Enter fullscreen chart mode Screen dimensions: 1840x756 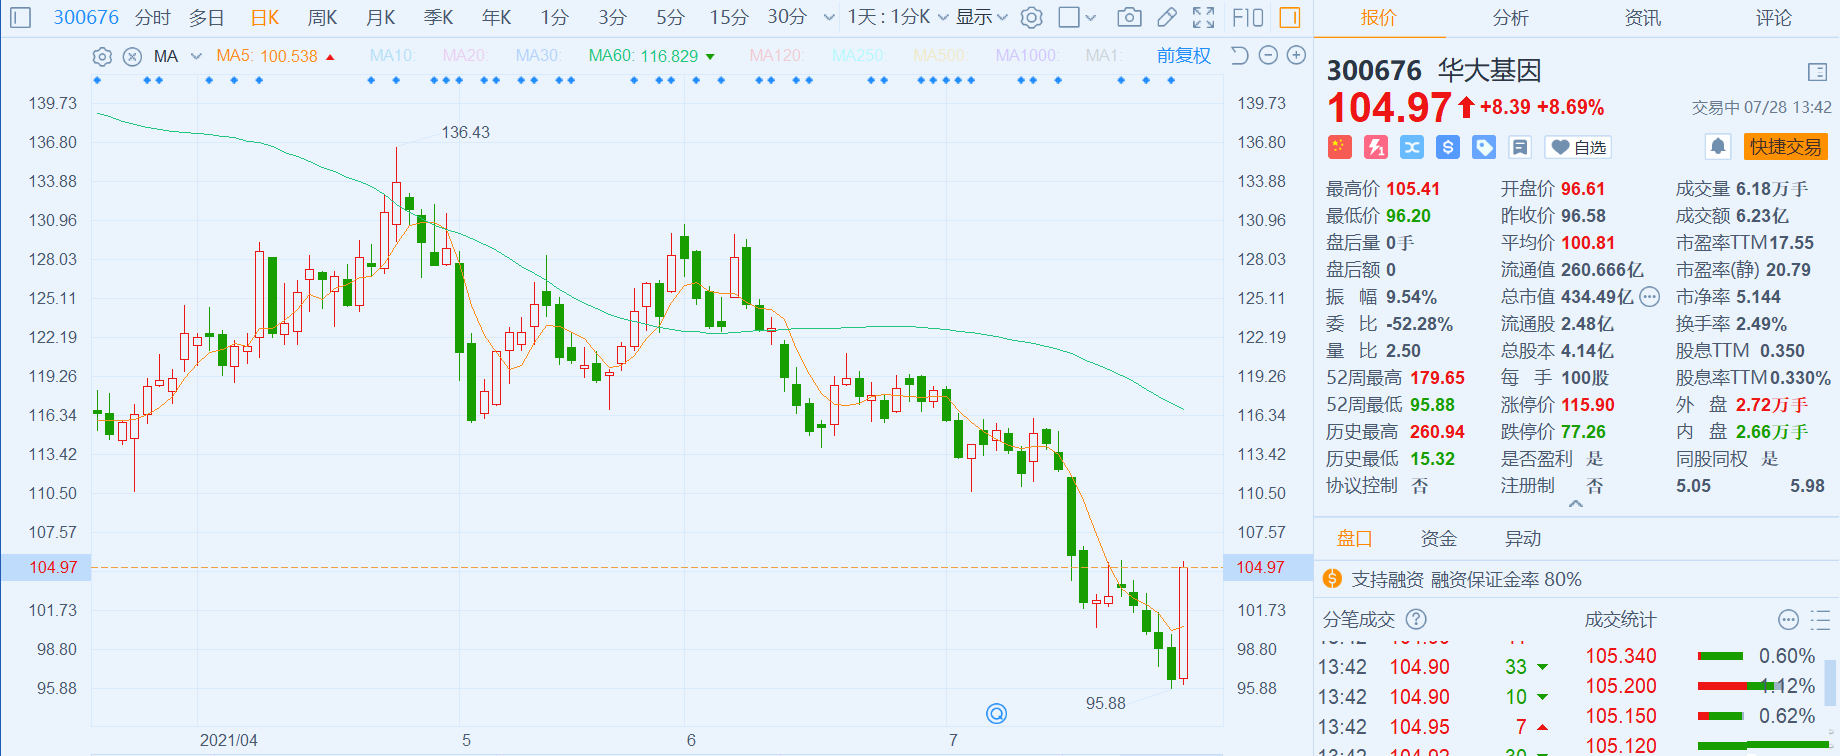pos(1204,17)
